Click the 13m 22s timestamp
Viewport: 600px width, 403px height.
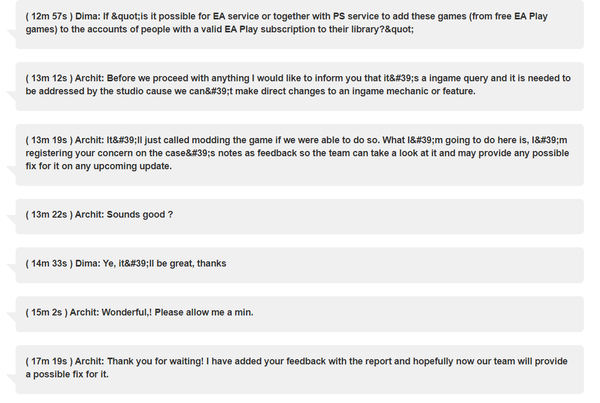(49, 215)
